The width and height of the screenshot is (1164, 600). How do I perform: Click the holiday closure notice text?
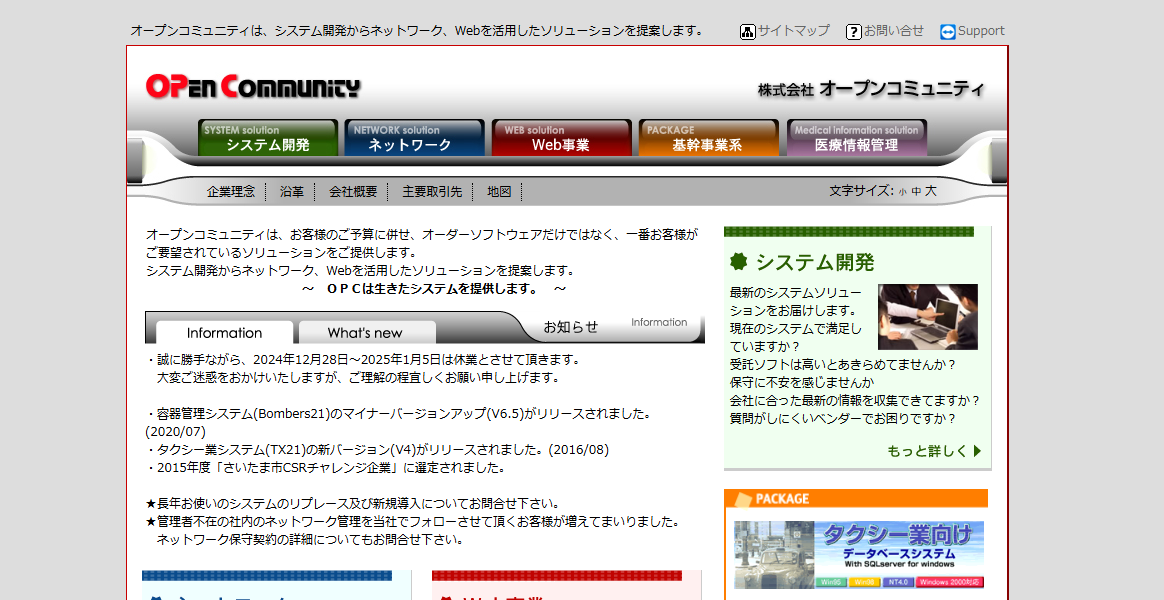[362, 368]
